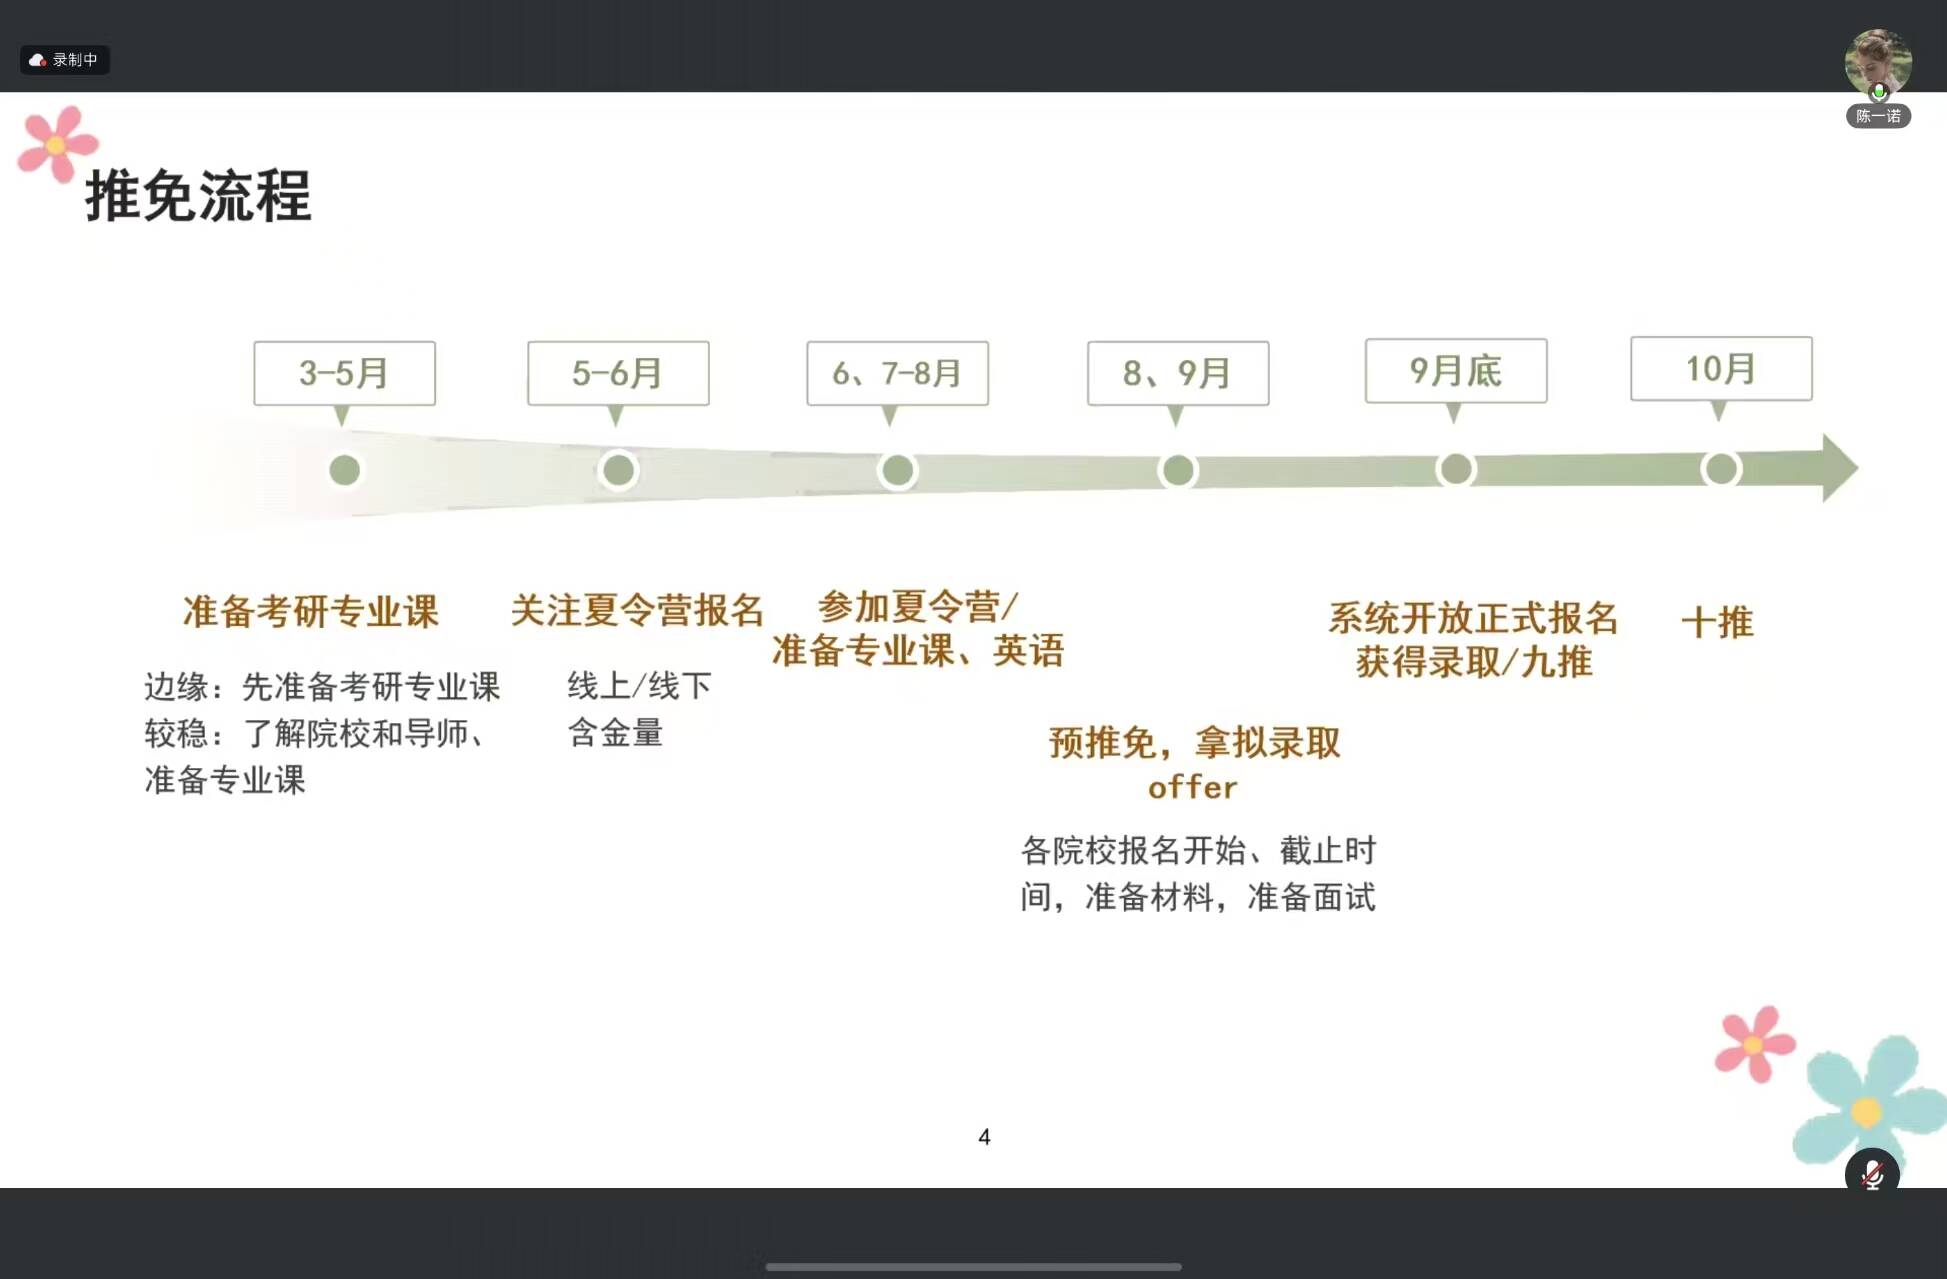Click the pink flower beside the title
Viewport: 1947px width, 1279px height.
point(57,145)
